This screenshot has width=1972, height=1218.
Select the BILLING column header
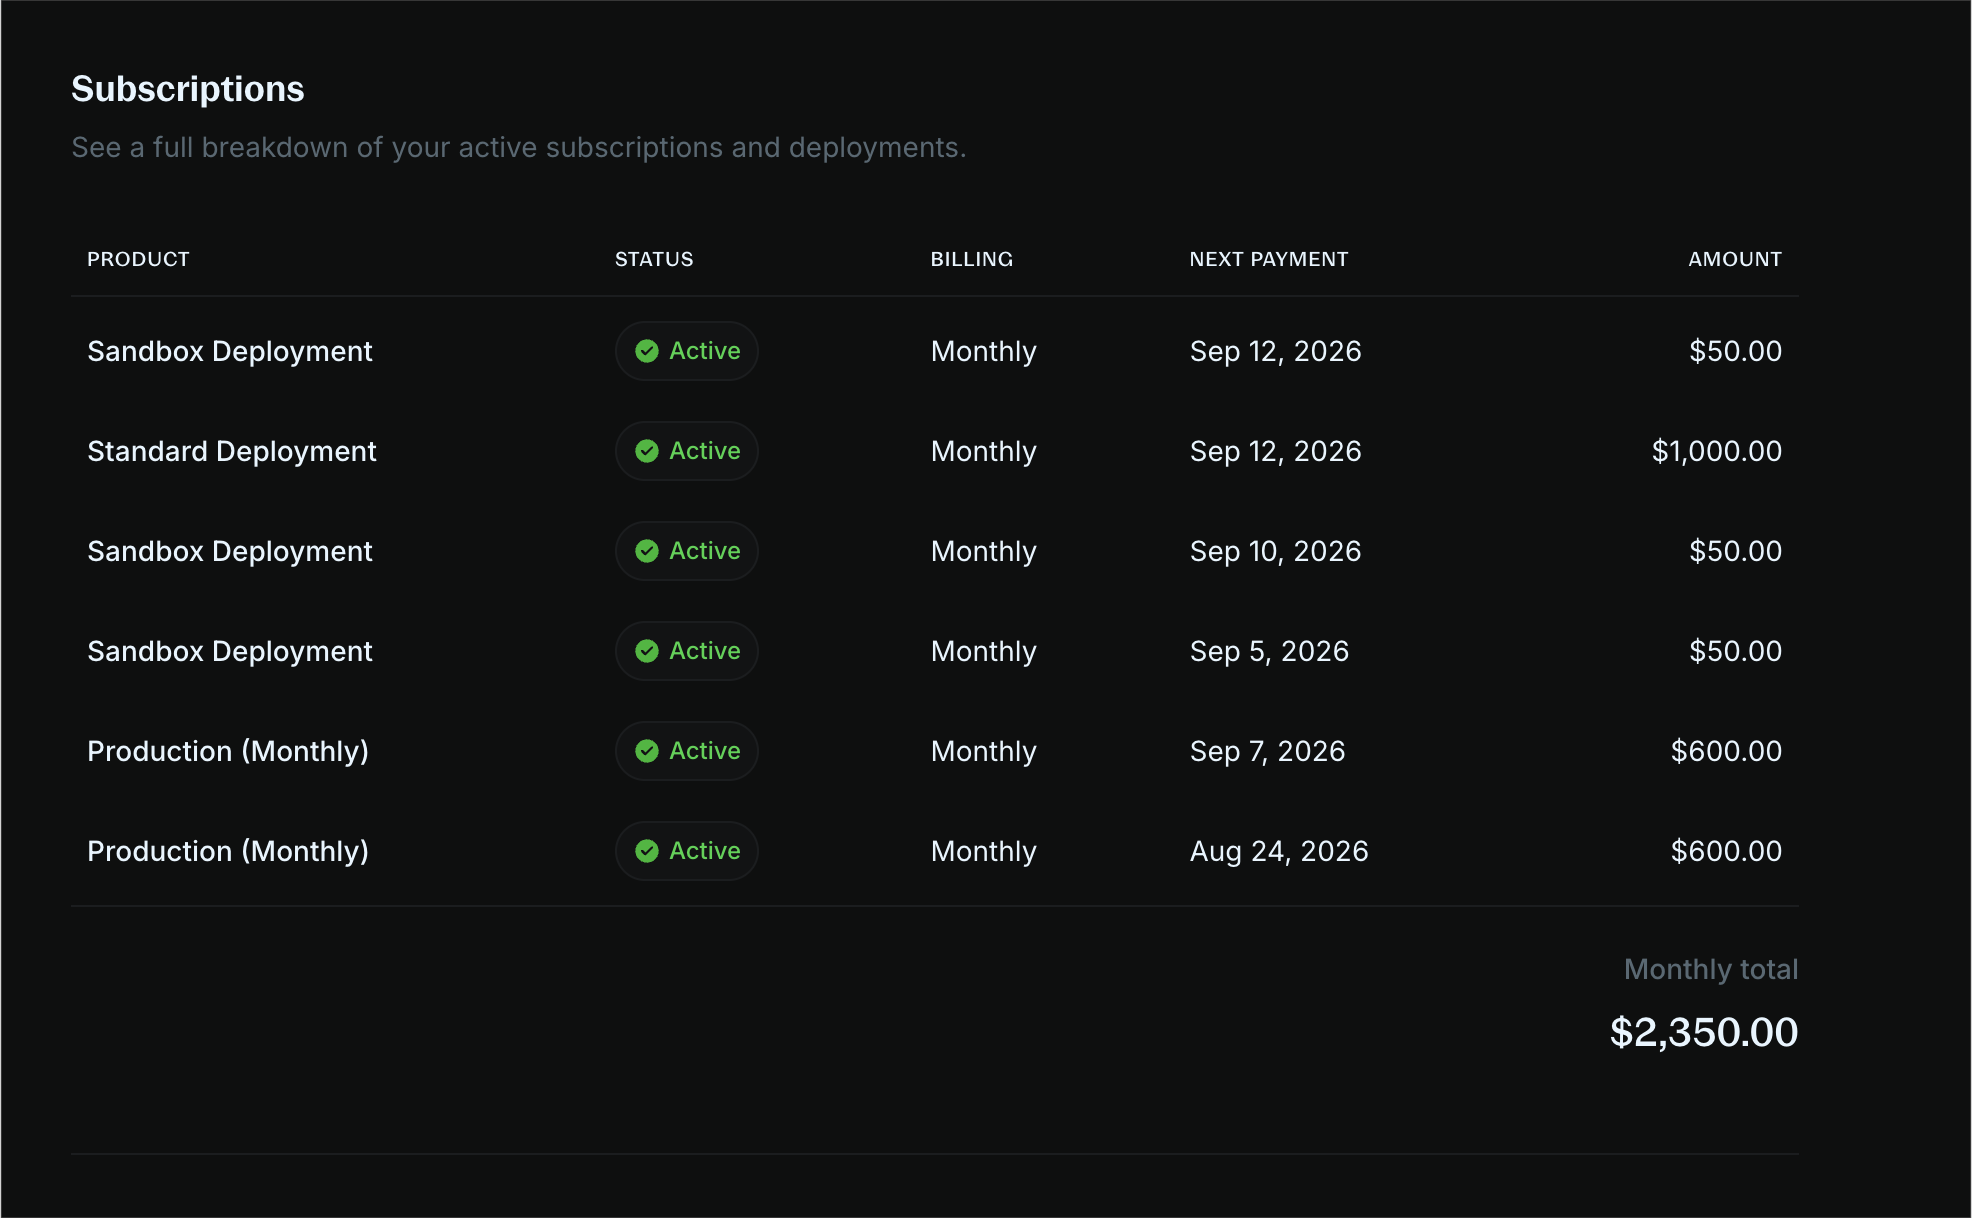click(x=972, y=259)
